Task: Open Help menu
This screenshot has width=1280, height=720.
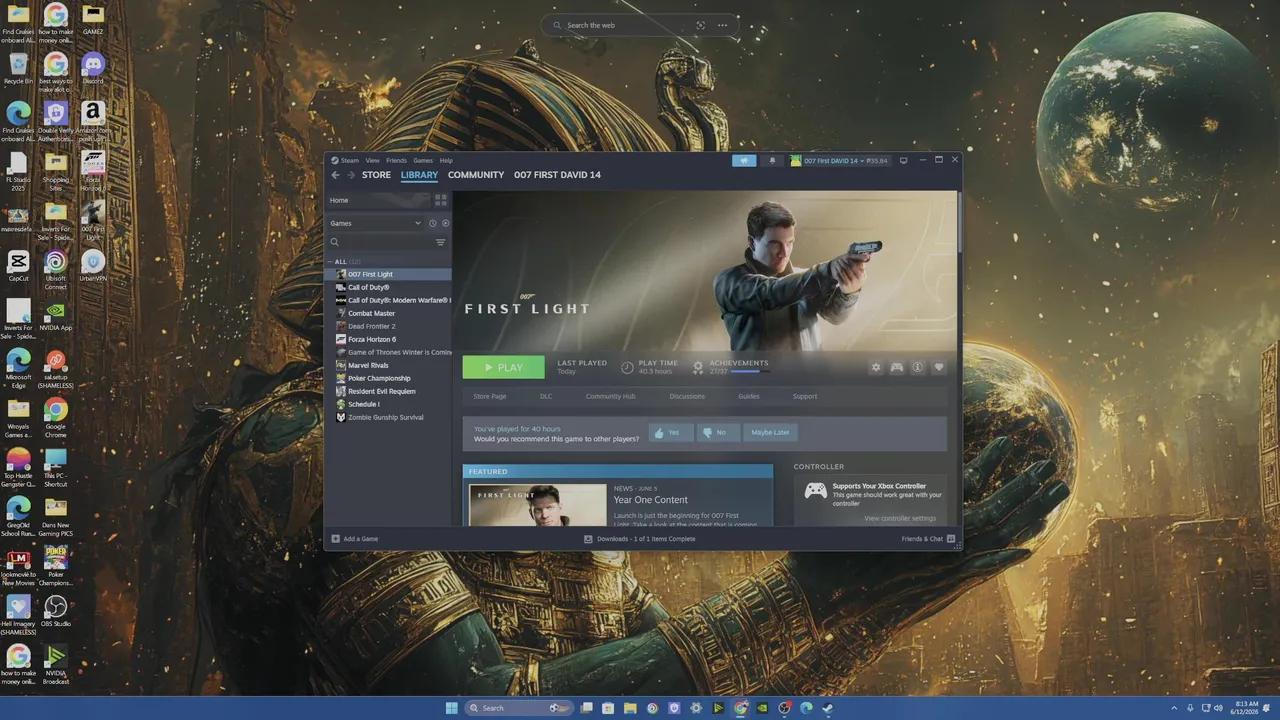Action: (x=446, y=160)
